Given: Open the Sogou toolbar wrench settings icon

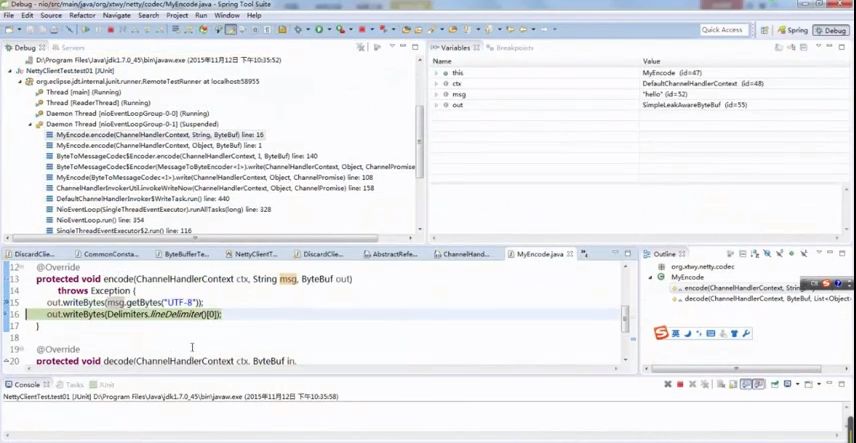Looking at the screenshot, I should [x=746, y=333].
